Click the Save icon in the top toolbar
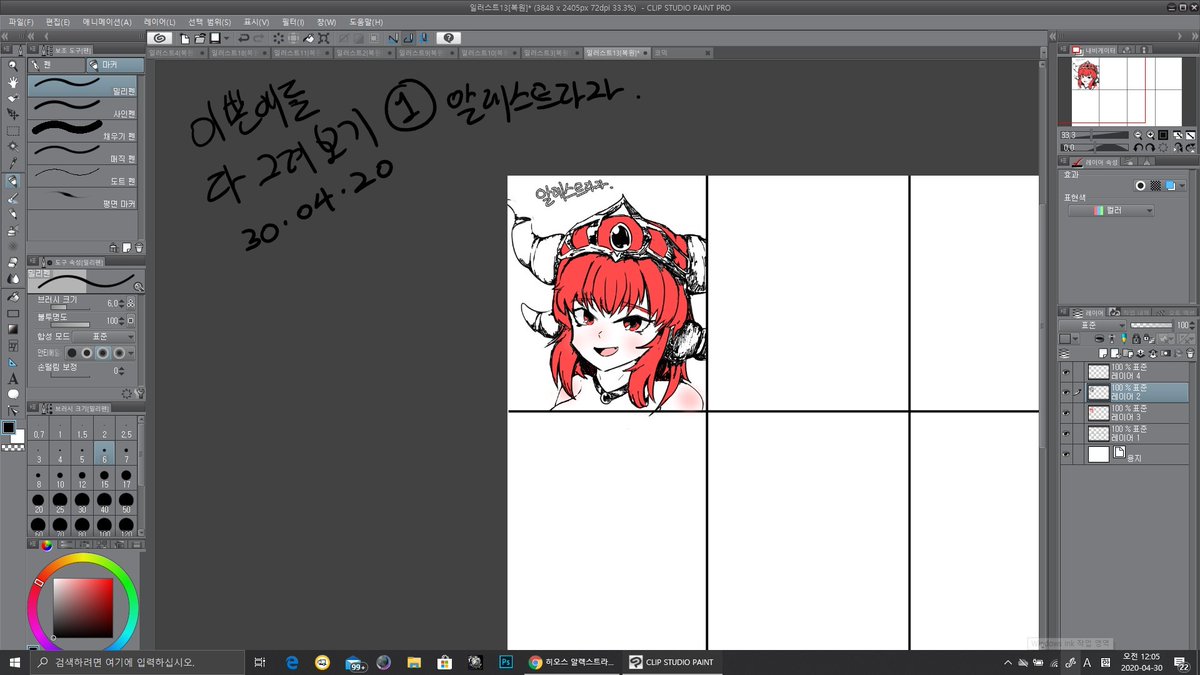Image resolution: width=1200 pixels, height=675 pixels. pyautogui.click(x=215, y=39)
